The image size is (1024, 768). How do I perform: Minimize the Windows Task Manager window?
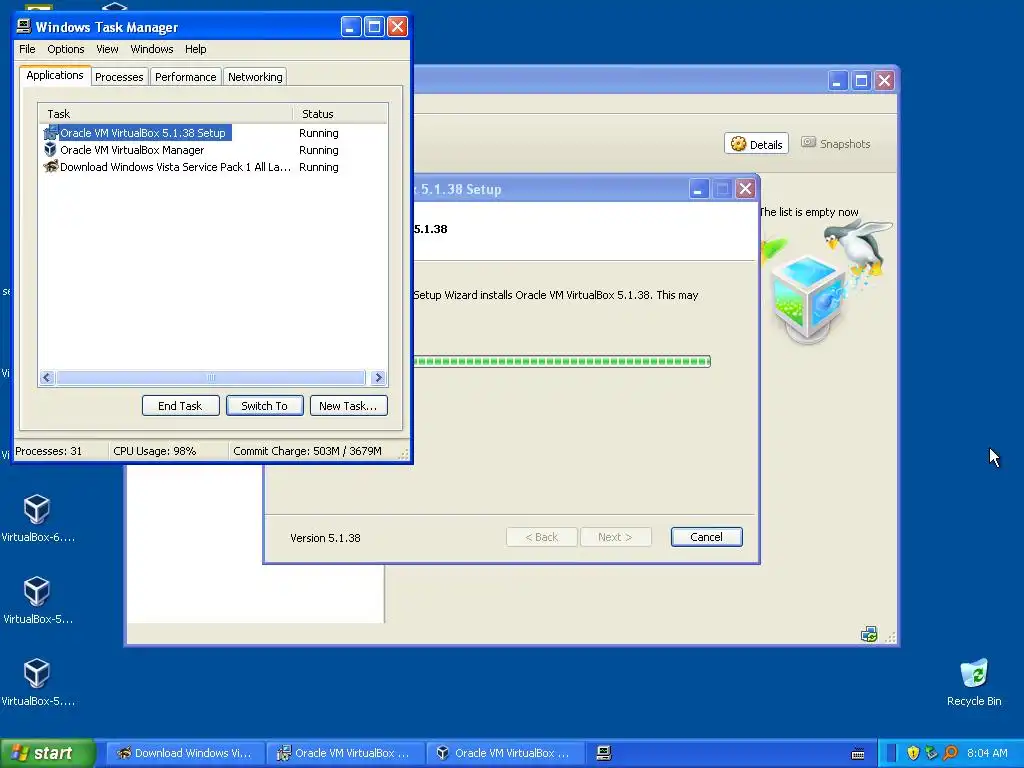351,26
